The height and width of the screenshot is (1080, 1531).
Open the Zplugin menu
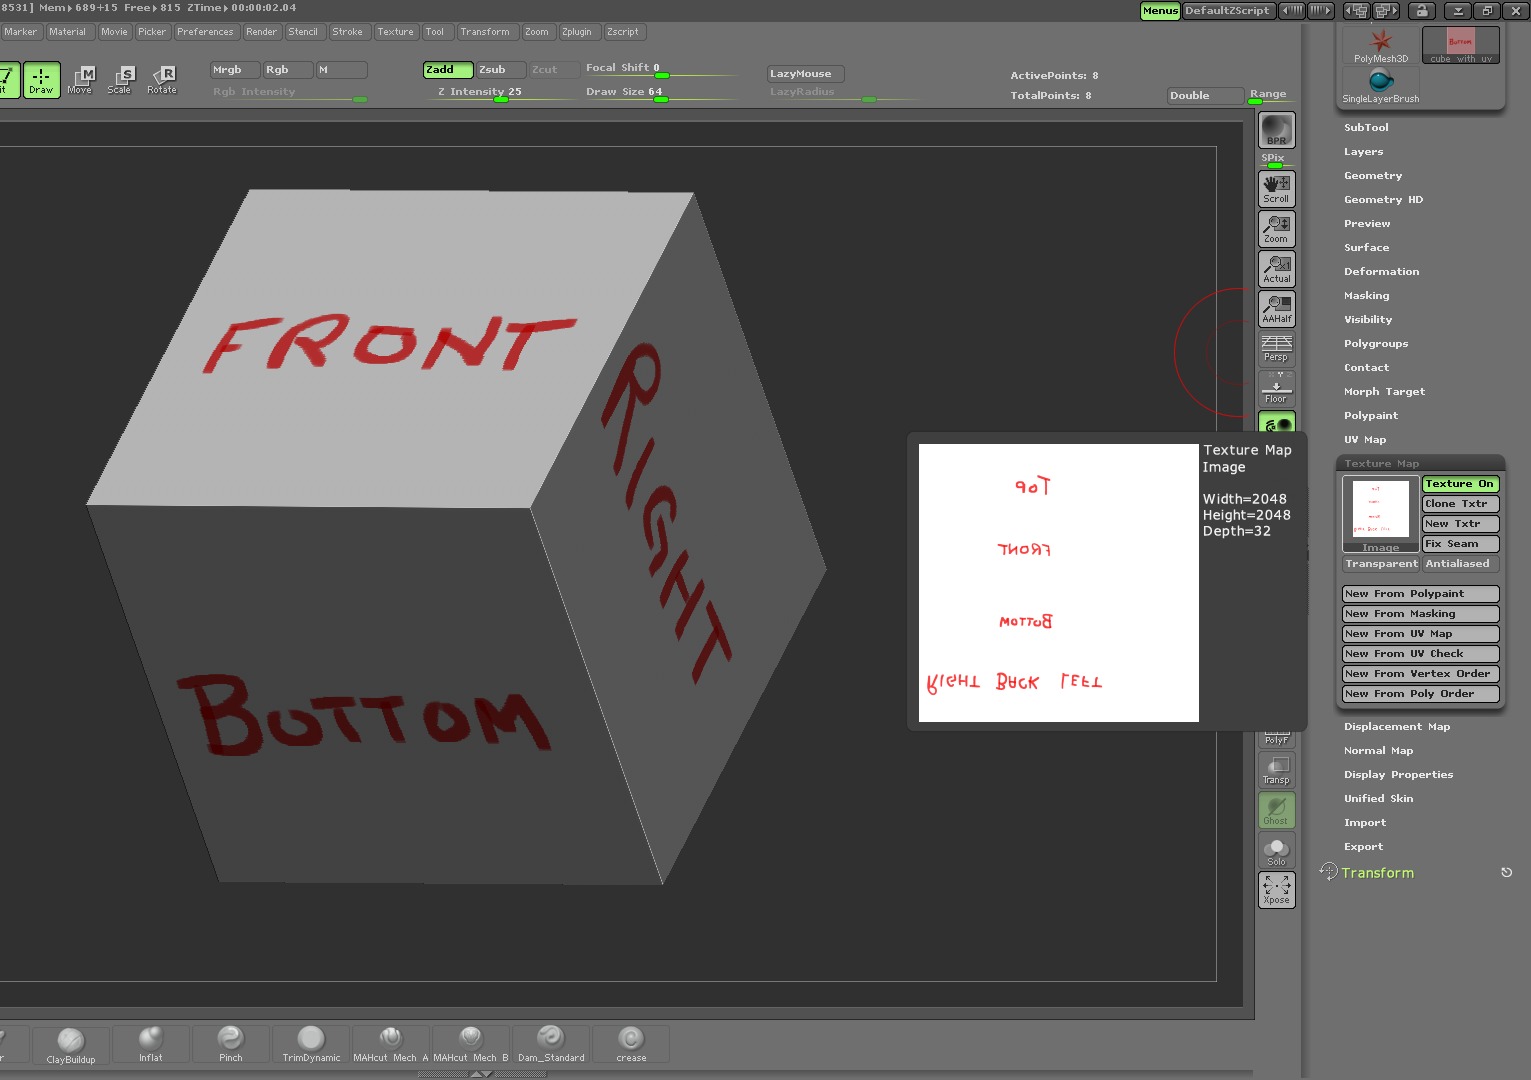coord(576,32)
